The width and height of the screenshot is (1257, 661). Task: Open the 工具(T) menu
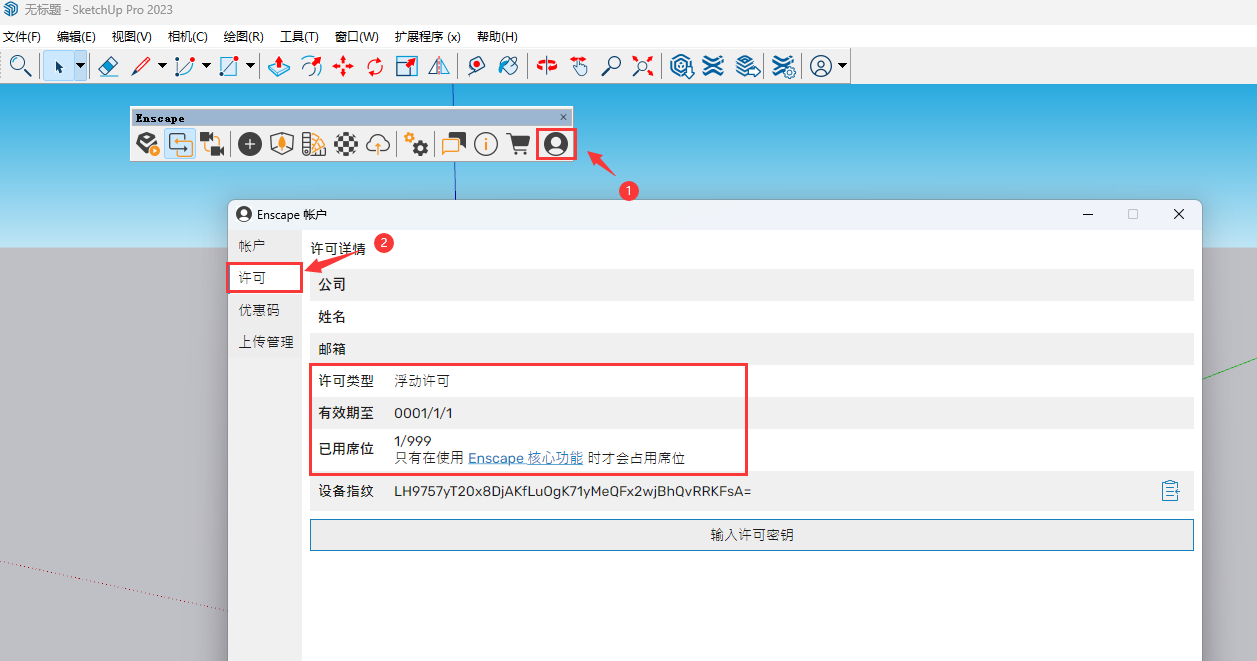(x=300, y=37)
